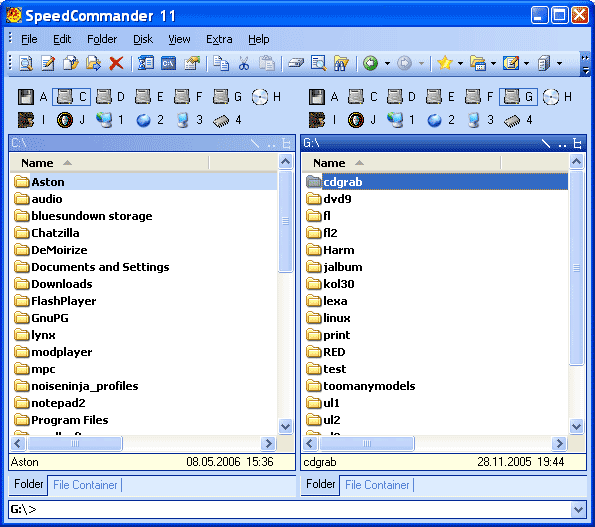Open the notes icon dropdown arrow
This screenshot has width=595, height=527.
coord(526,63)
